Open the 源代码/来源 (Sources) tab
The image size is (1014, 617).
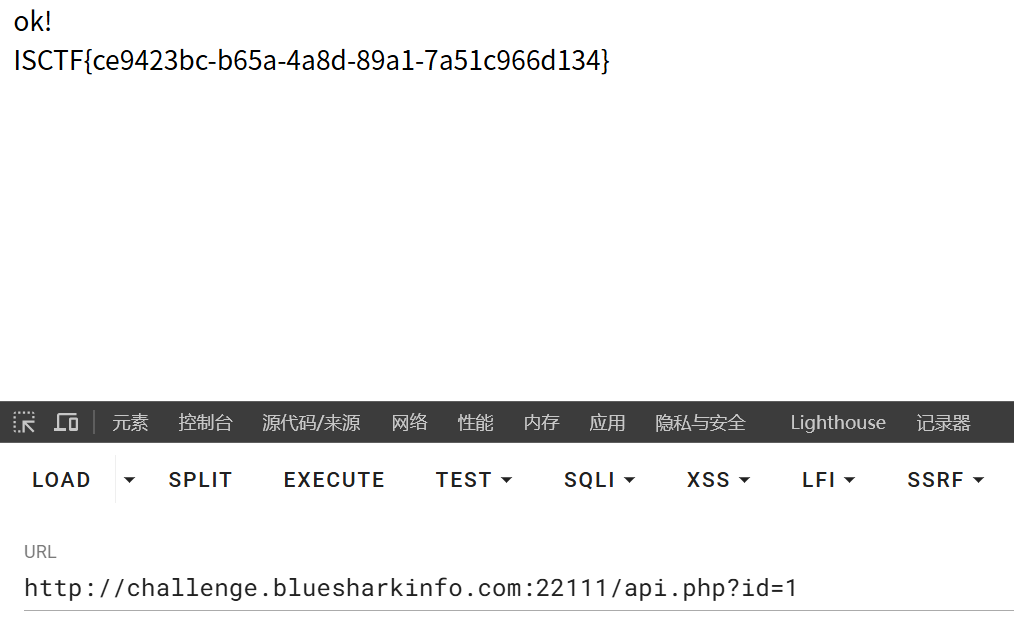click(311, 423)
